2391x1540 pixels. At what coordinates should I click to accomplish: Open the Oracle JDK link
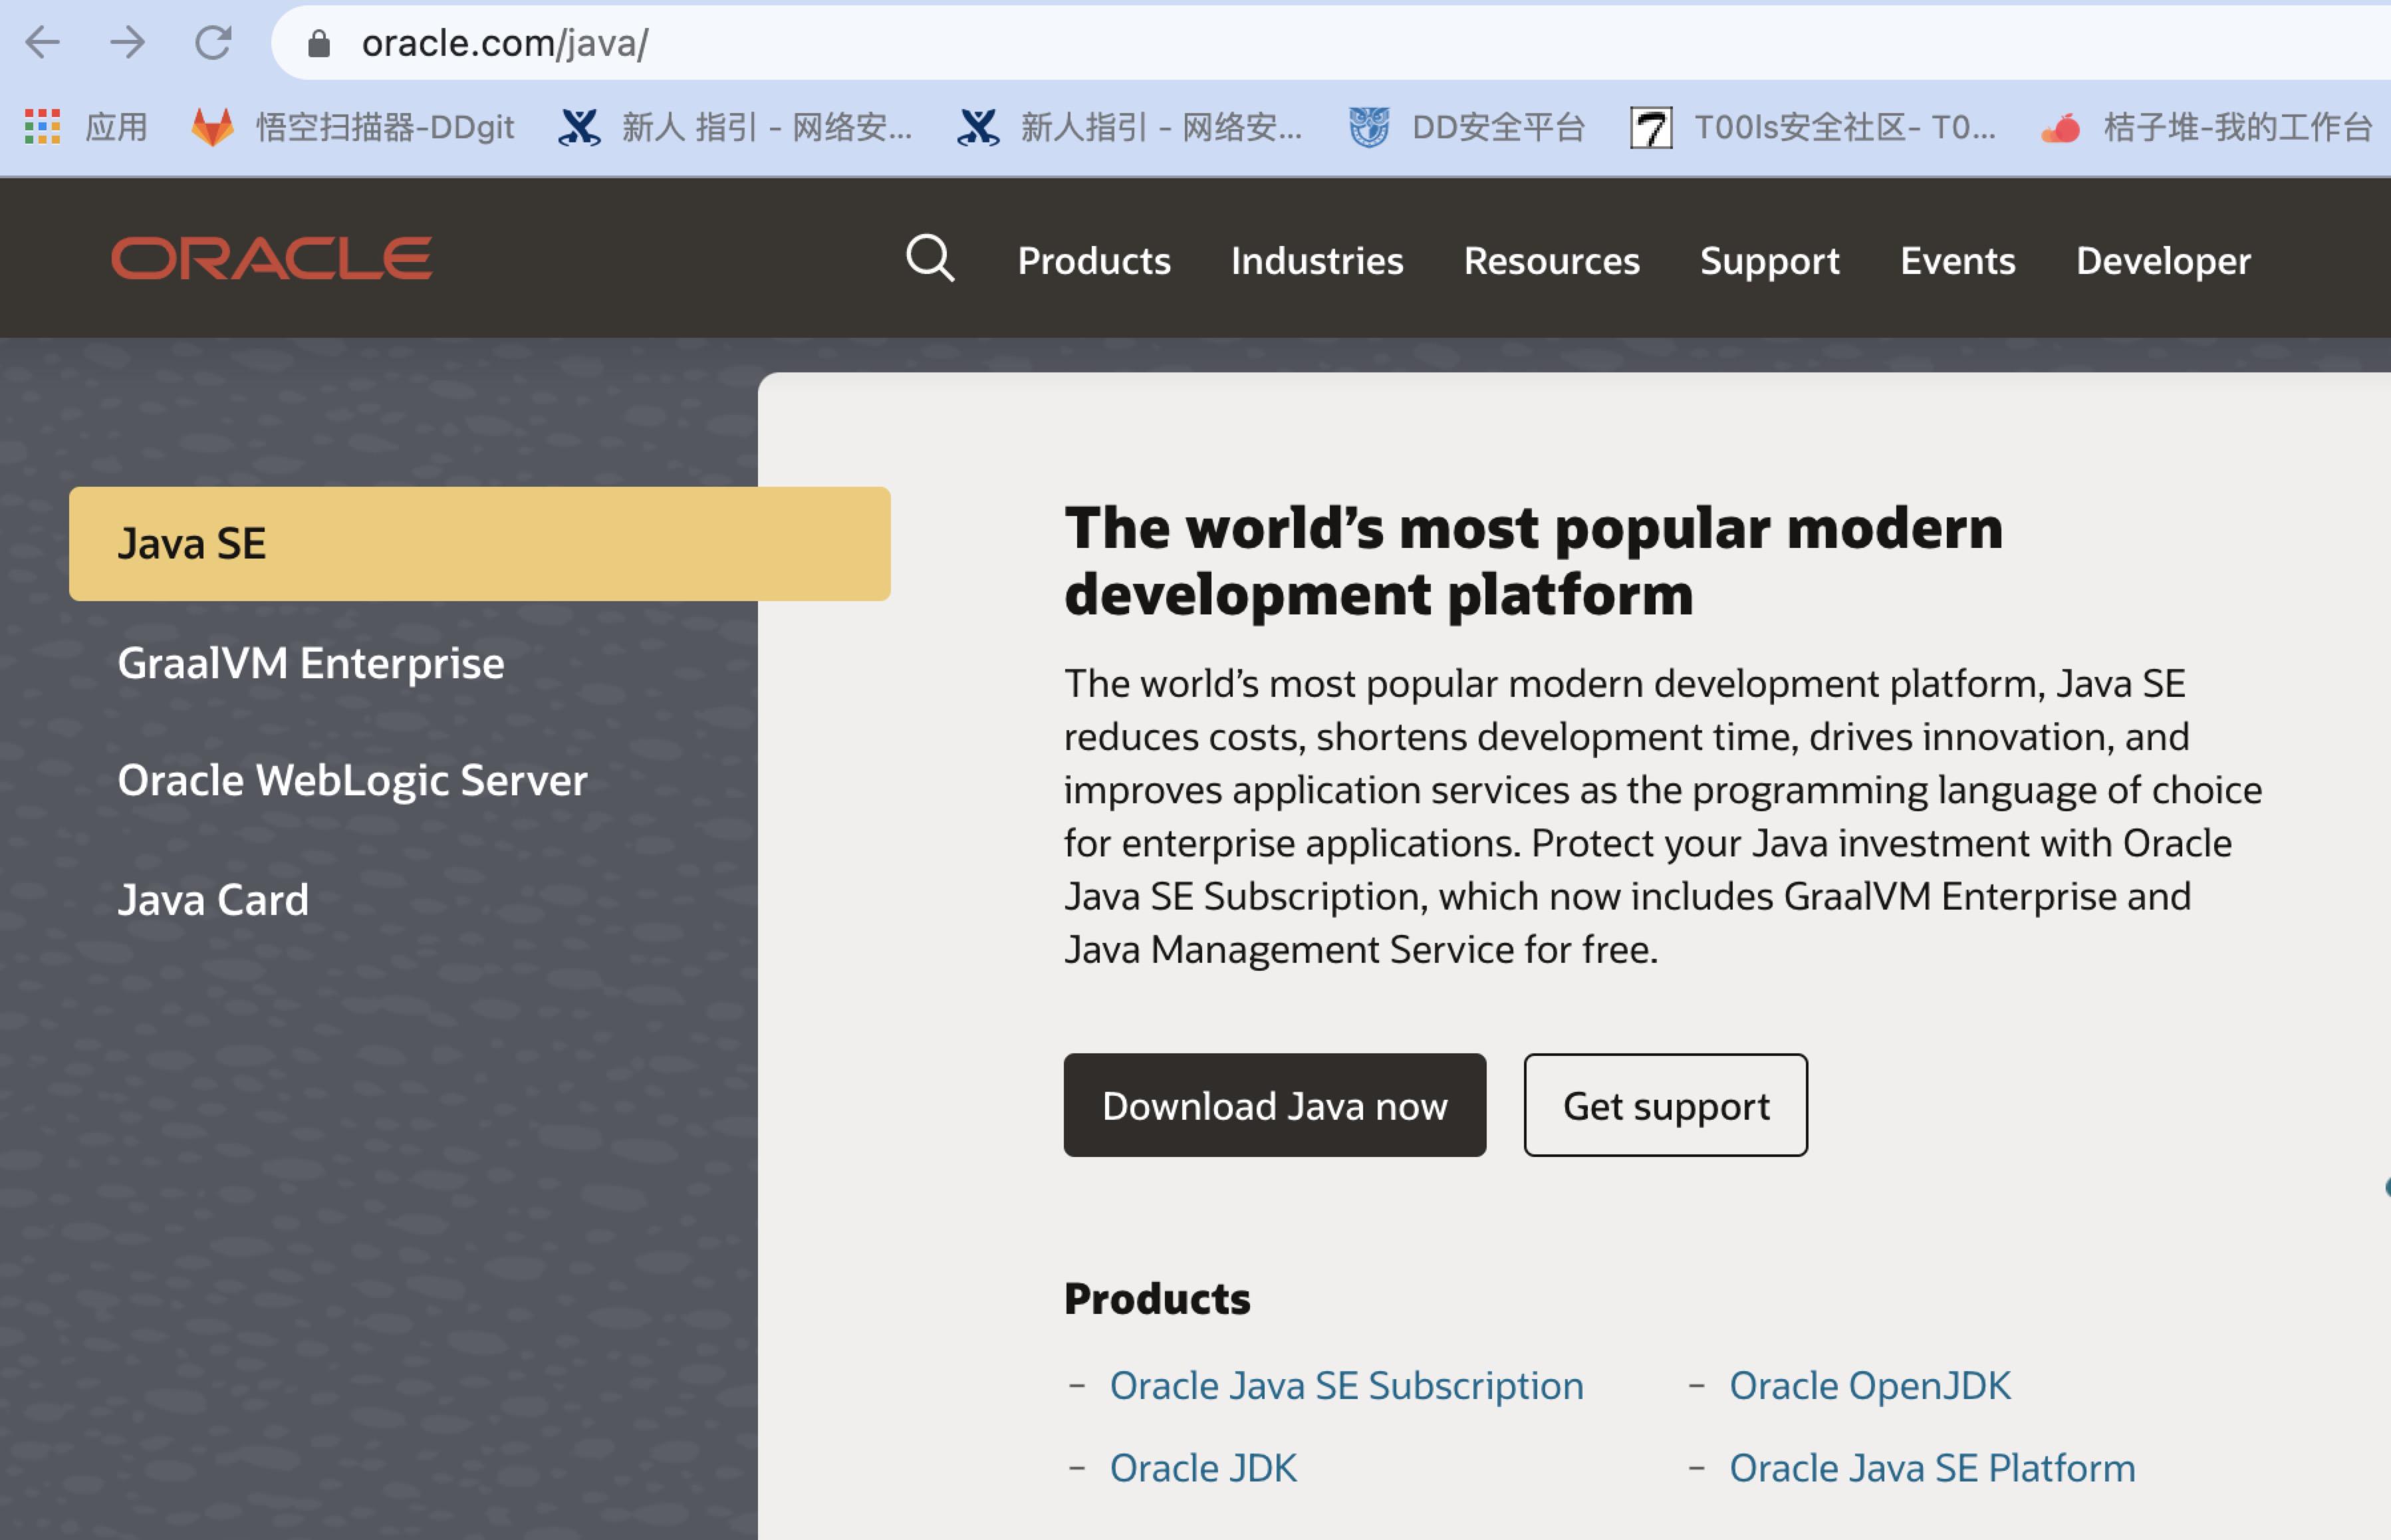click(x=1203, y=1468)
